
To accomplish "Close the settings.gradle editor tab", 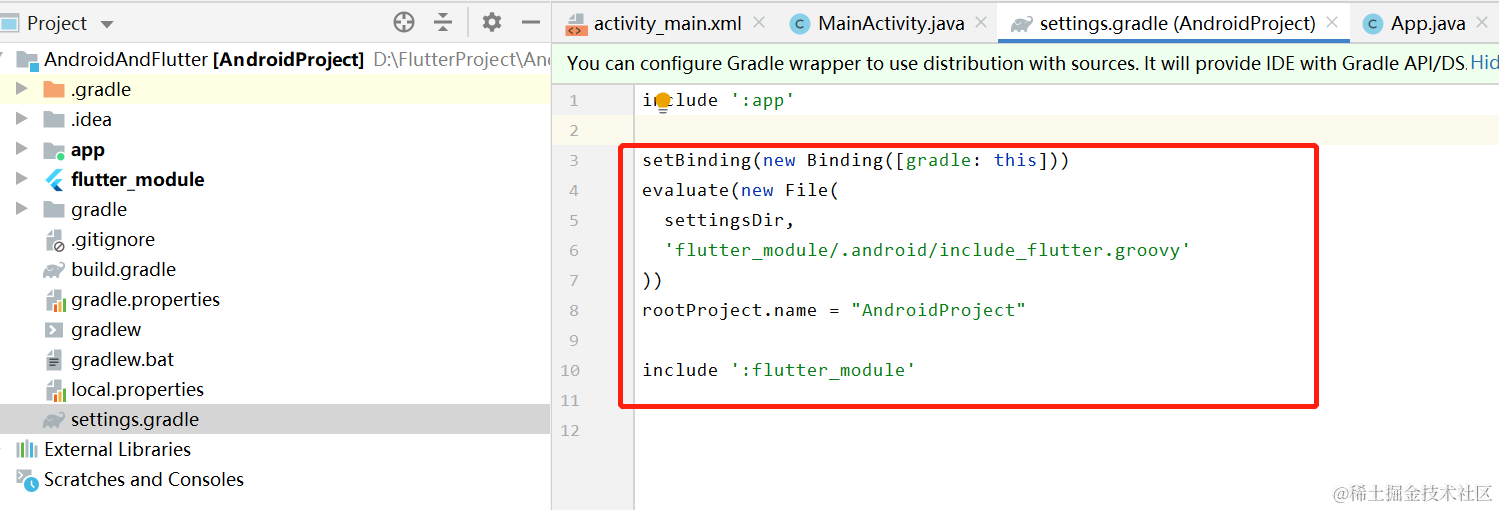I will (x=1332, y=22).
